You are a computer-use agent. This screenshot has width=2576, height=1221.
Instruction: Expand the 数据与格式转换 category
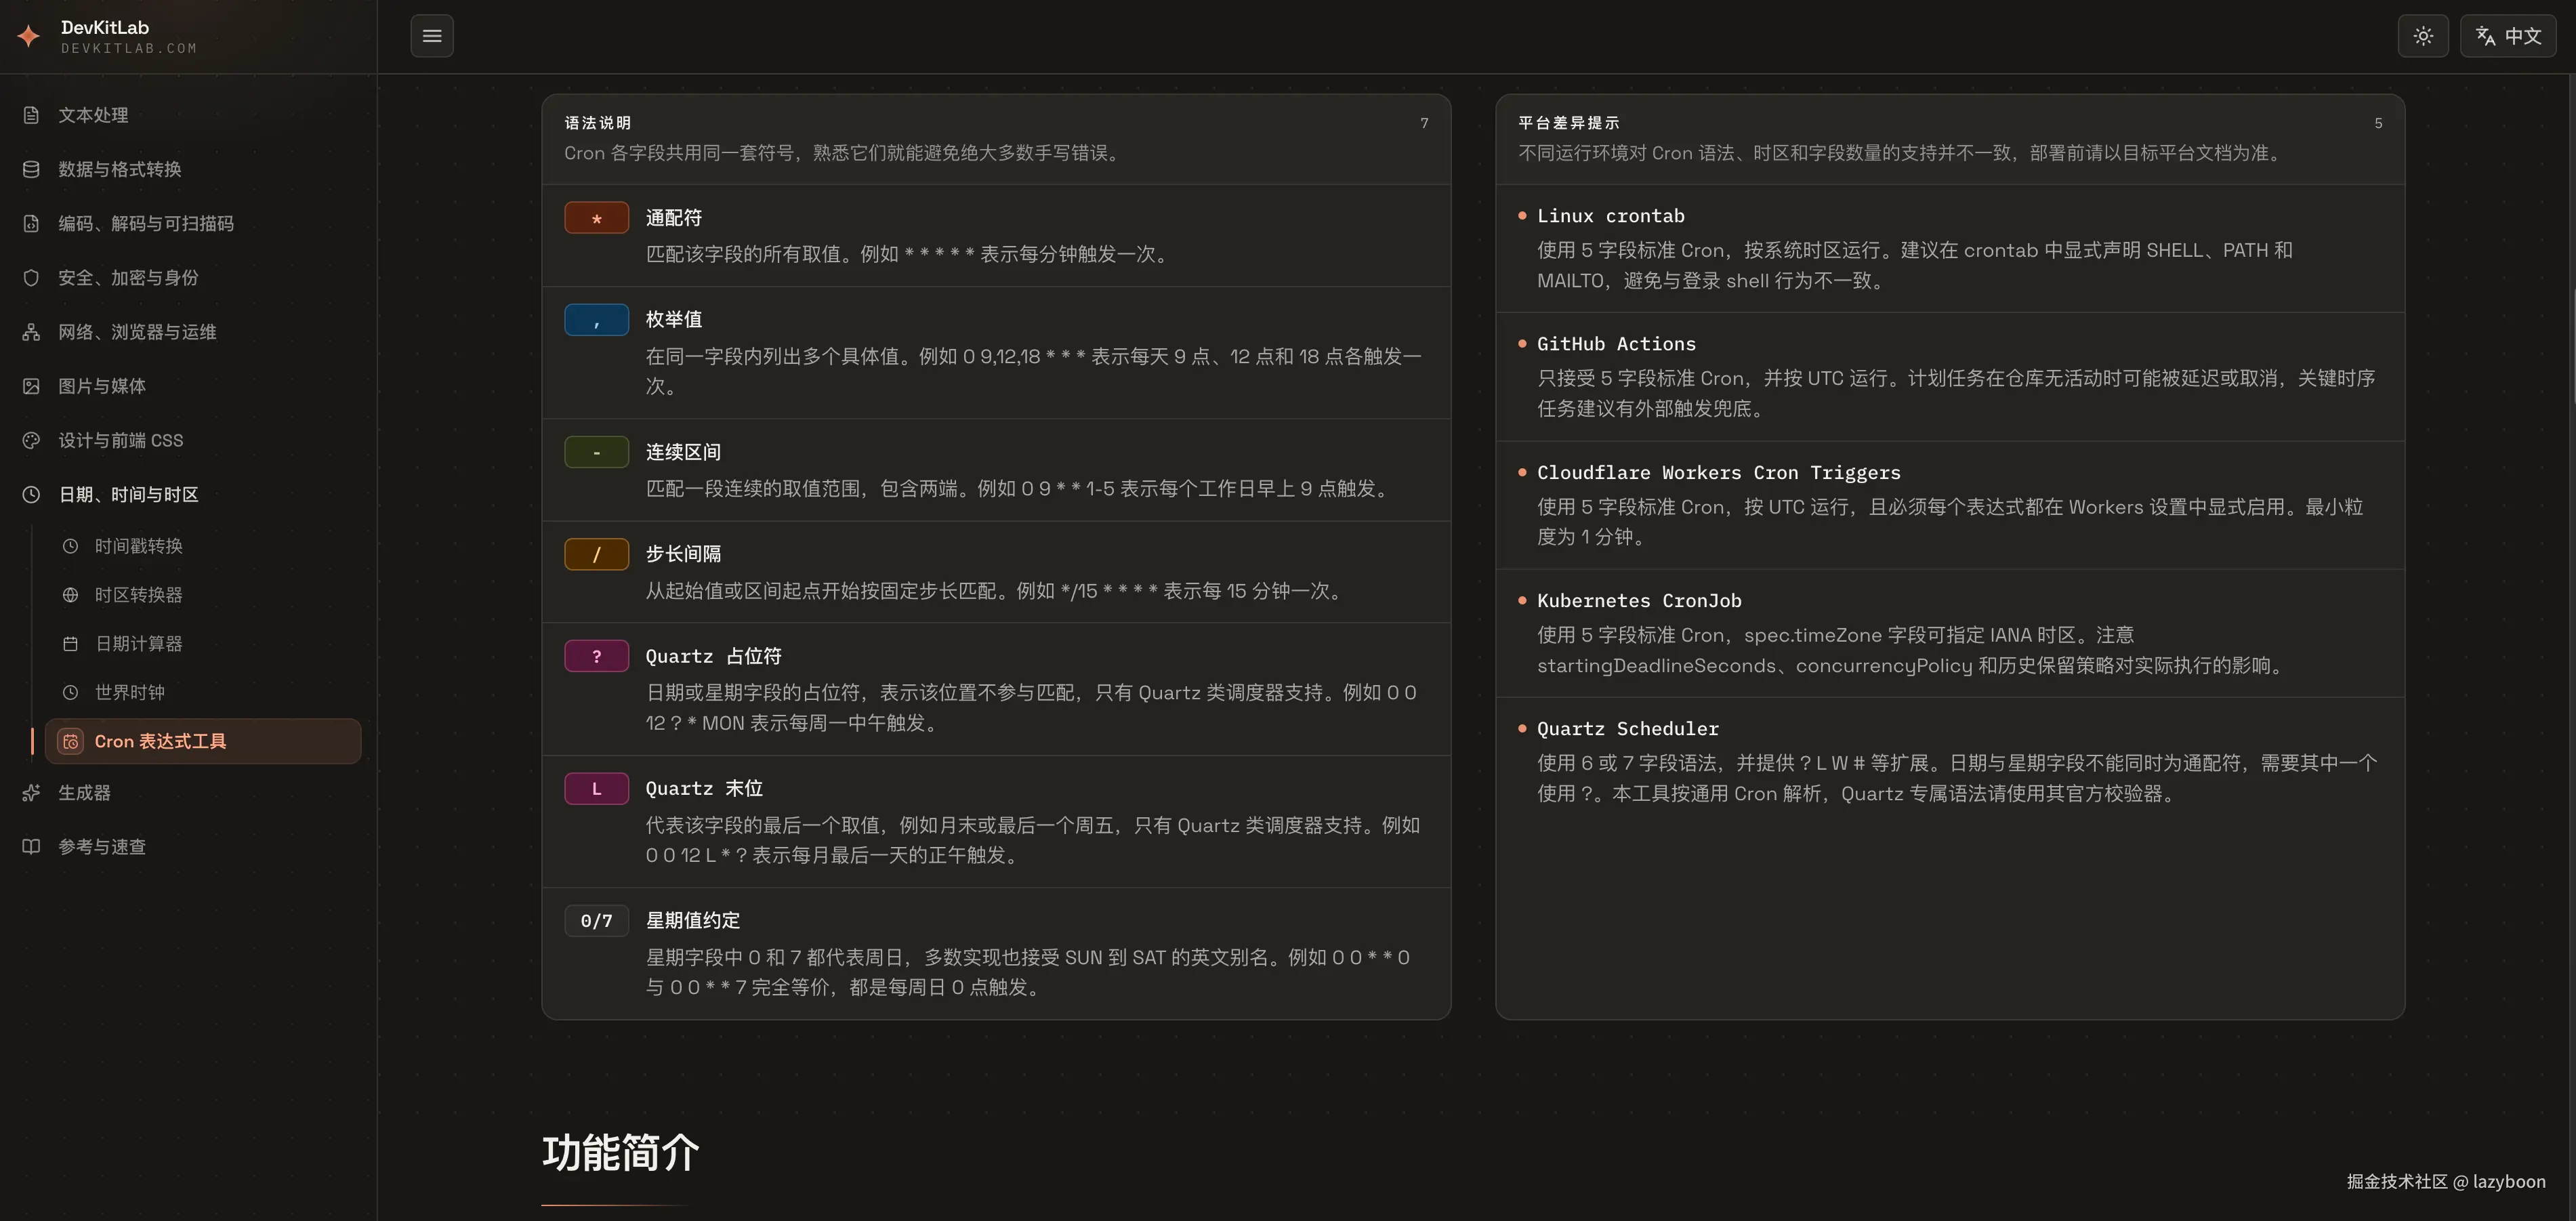tap(188, 169)
